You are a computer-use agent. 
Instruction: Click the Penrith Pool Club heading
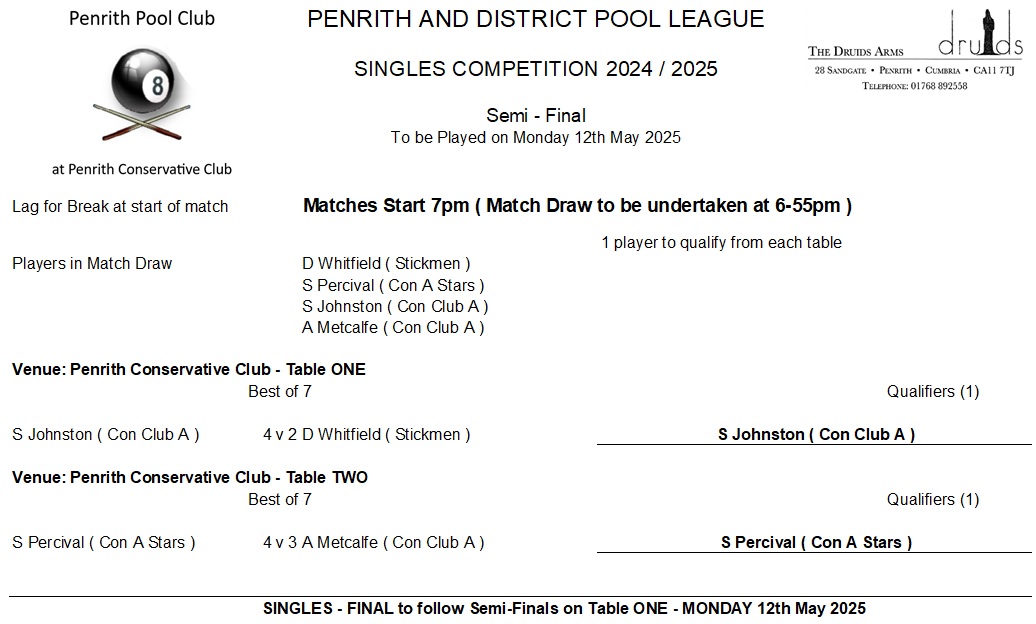point(142,19)
